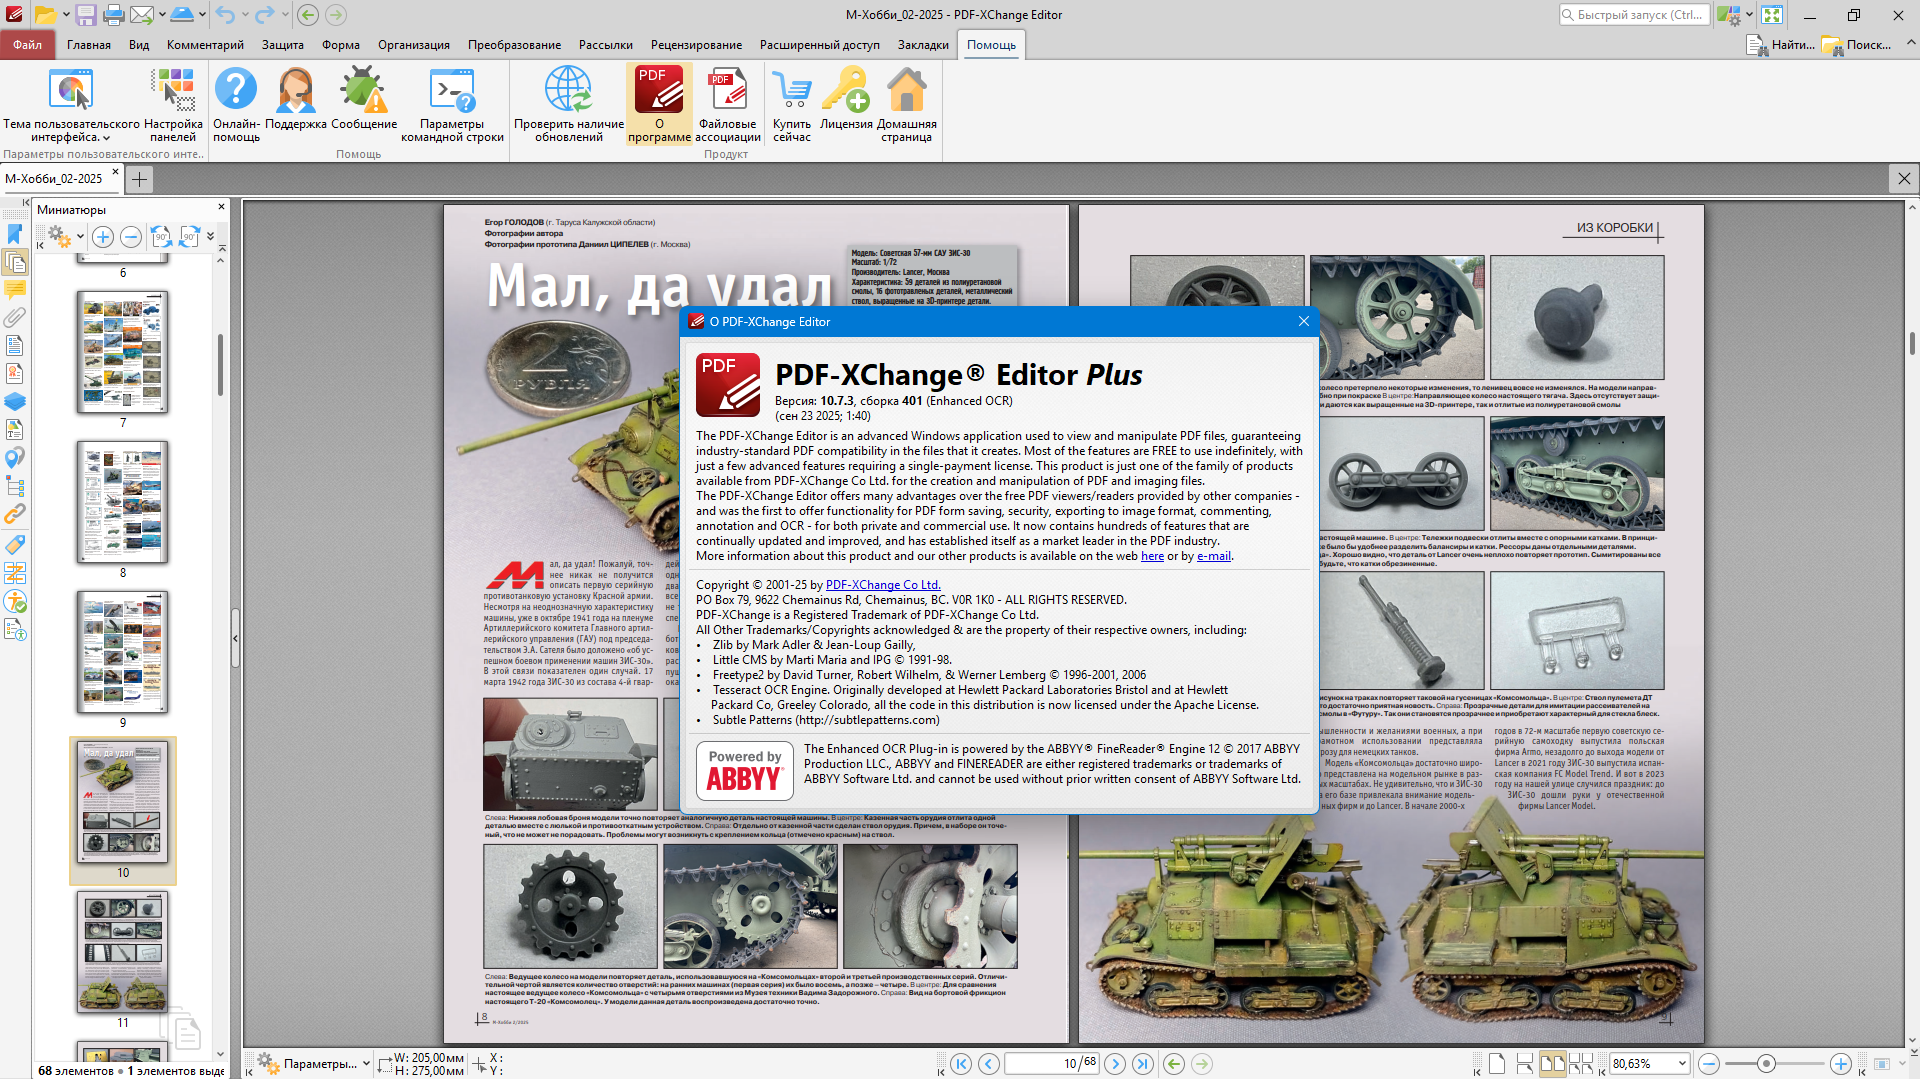Go to the last page in navigation bar
This screenshot has height=1080, width=1920.
(1143, 1064)
